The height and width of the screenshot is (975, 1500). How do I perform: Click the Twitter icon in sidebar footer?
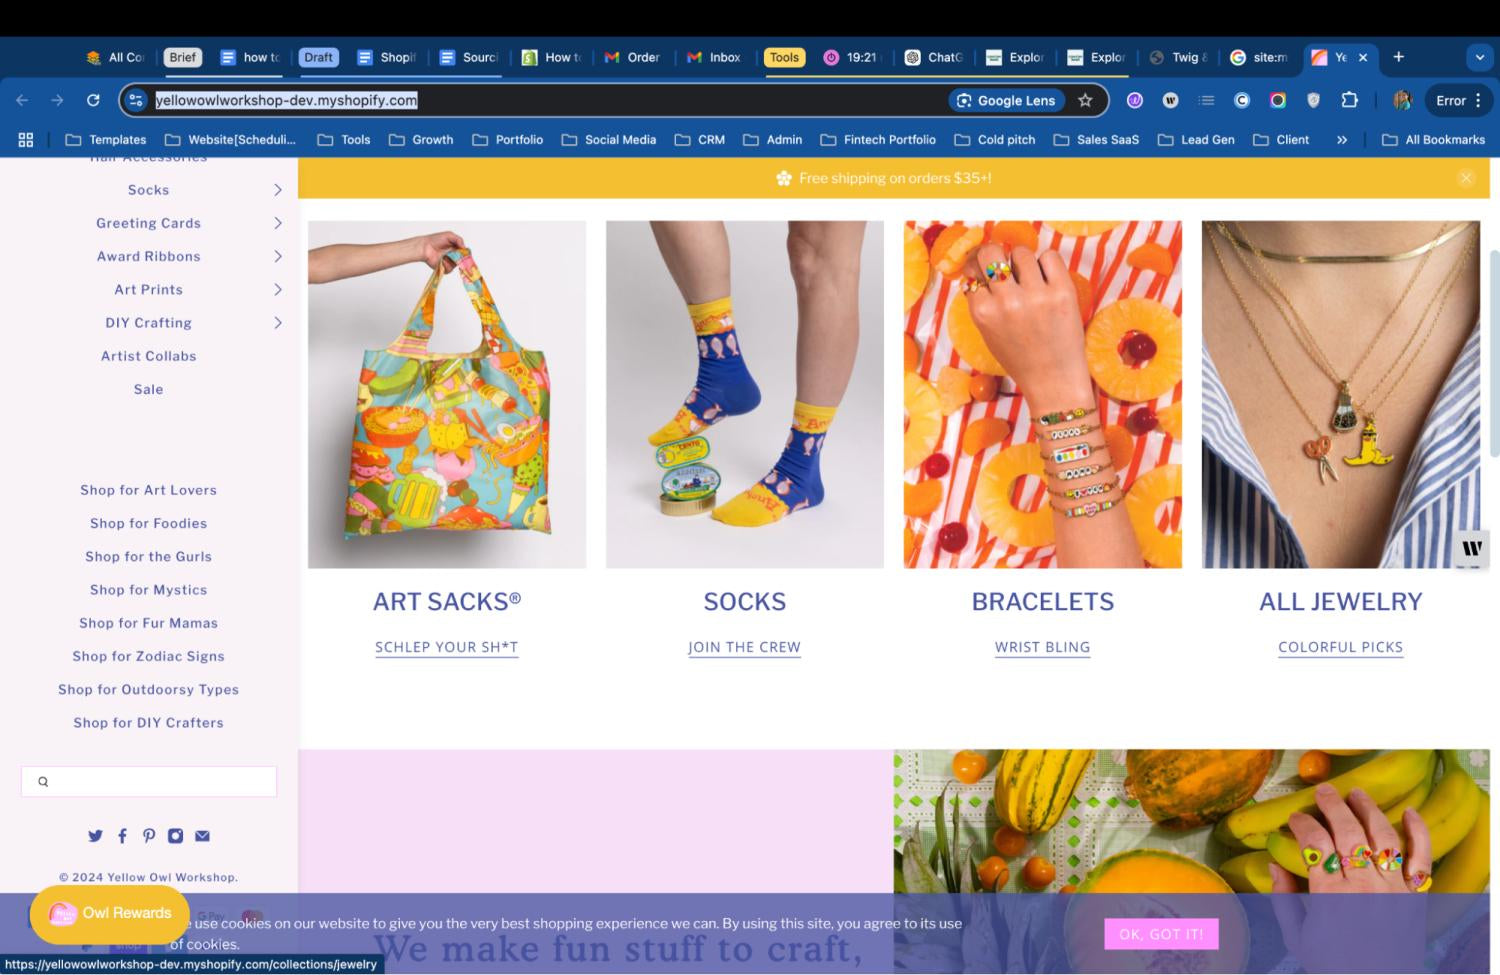(95, 836)
